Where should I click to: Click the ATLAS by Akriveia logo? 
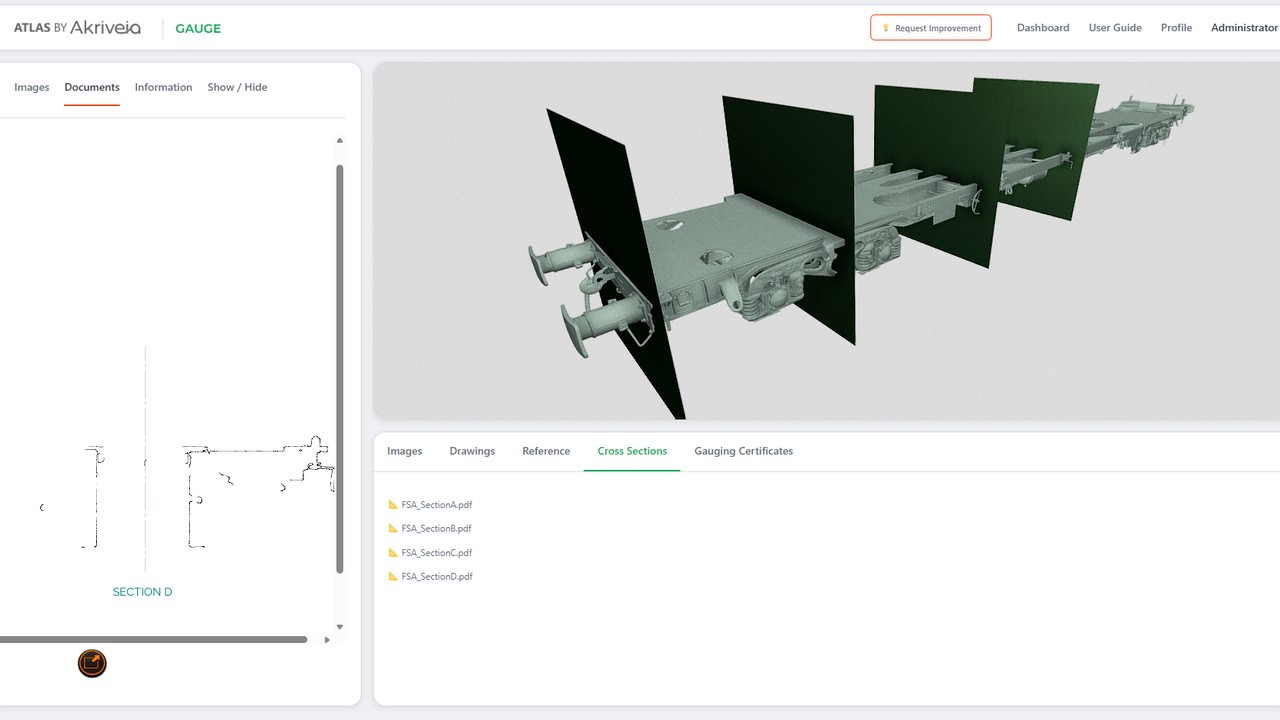[77, 28]
